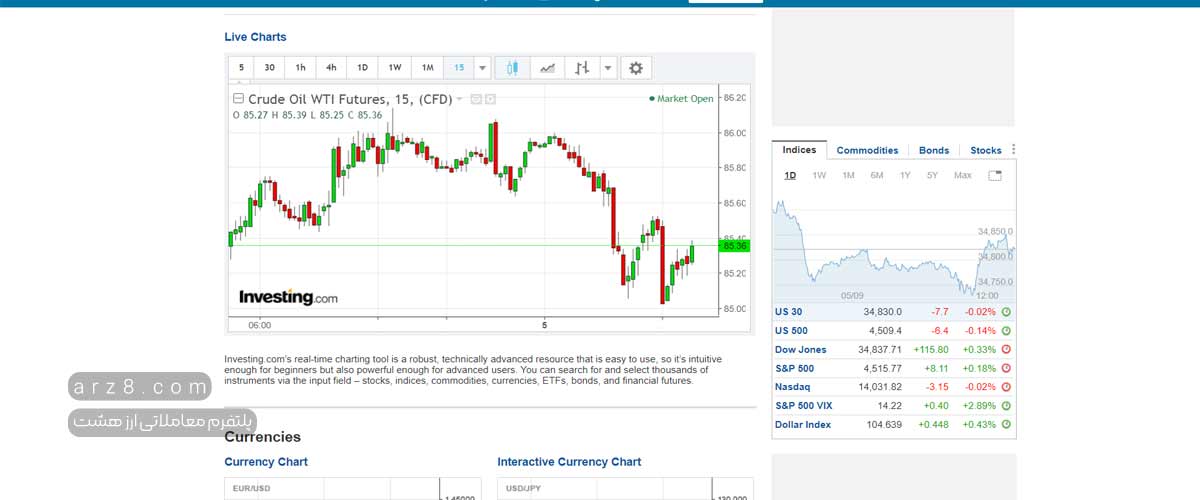Image resolution: width=1200 pixels, height=500 pixels.
Task: Open chart settings gear icon
Action: pos(635,68)
